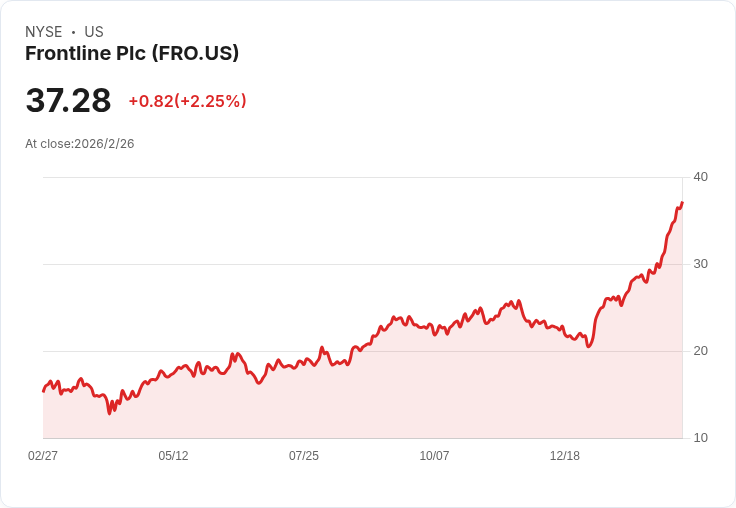
Task: Click the 20 value on the price axis
Action: tap(700, 351)
